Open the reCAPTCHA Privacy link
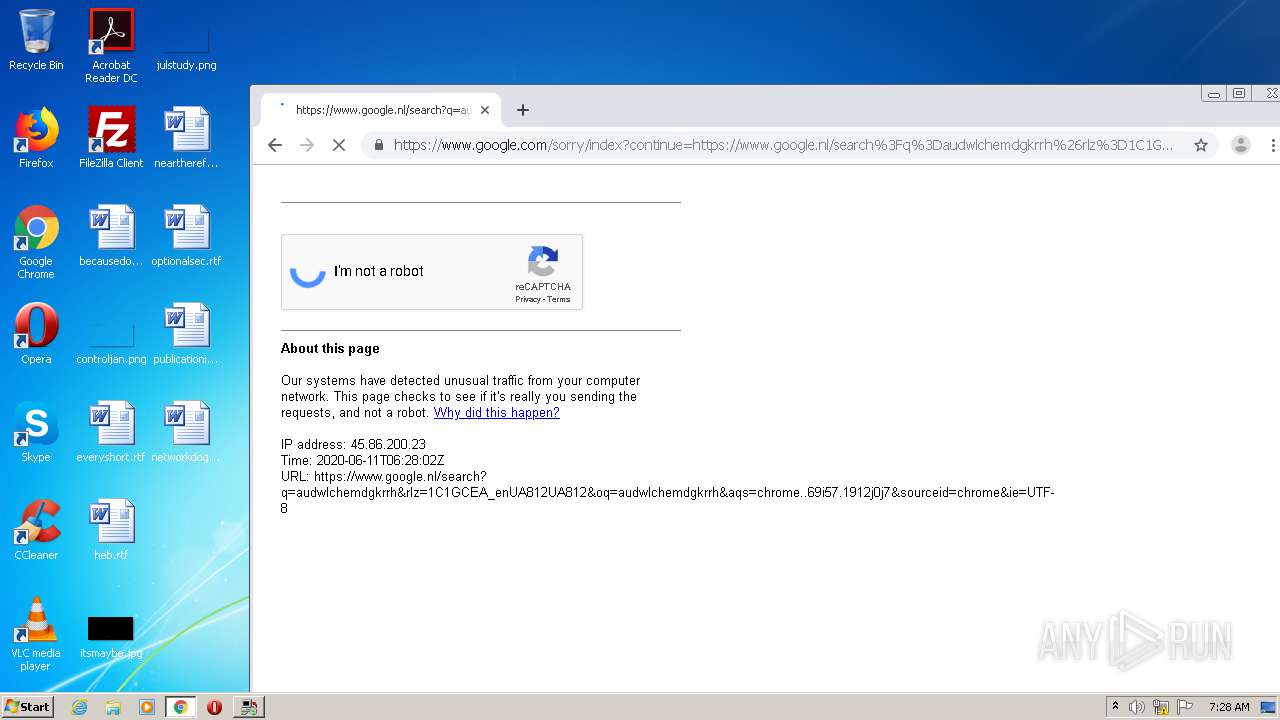This screenshot has height=720, width=1280. (x=528, y=299)
